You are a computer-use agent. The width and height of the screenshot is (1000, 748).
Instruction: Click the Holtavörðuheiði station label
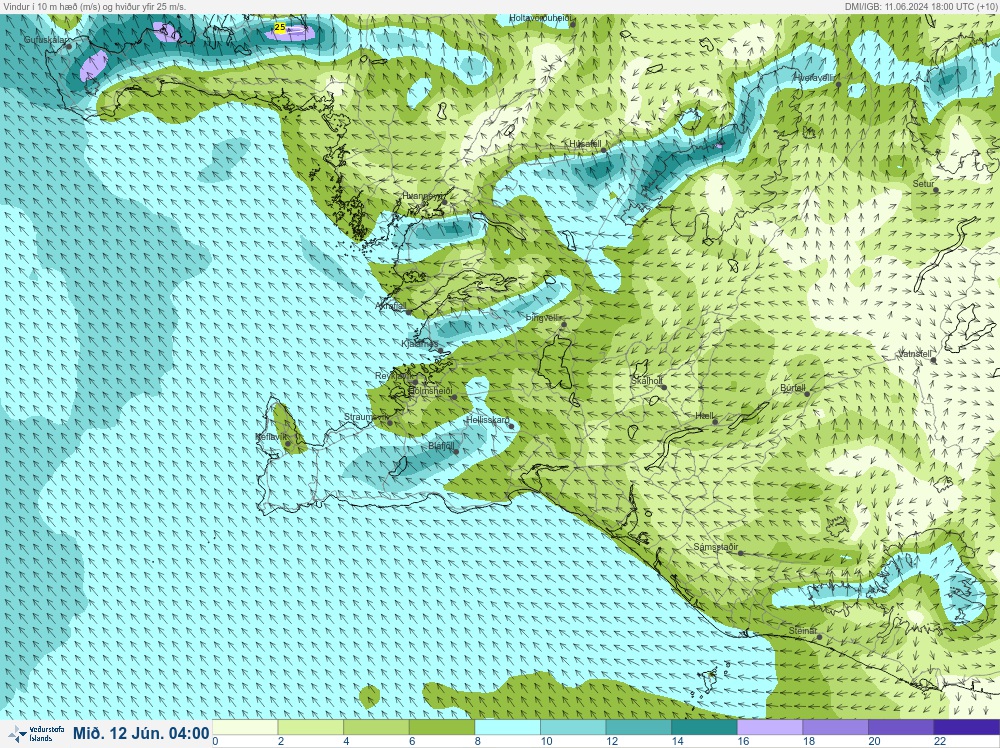[x=540, y=18]
